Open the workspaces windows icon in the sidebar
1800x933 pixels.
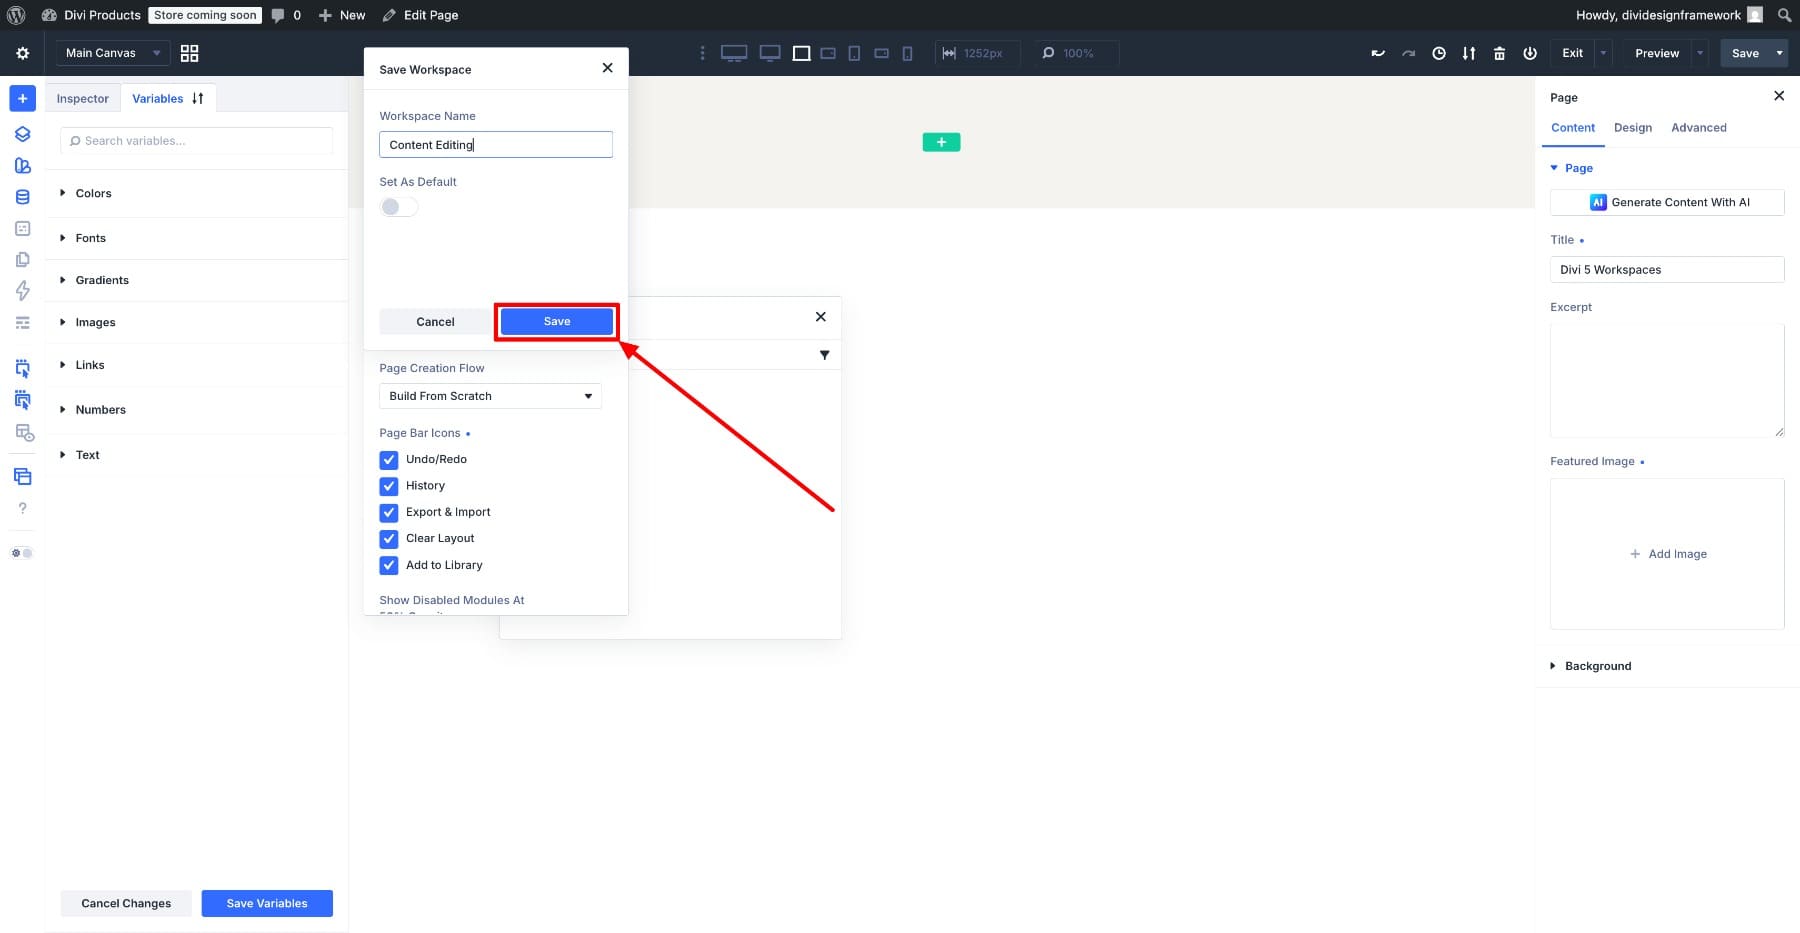pos(22,476)
